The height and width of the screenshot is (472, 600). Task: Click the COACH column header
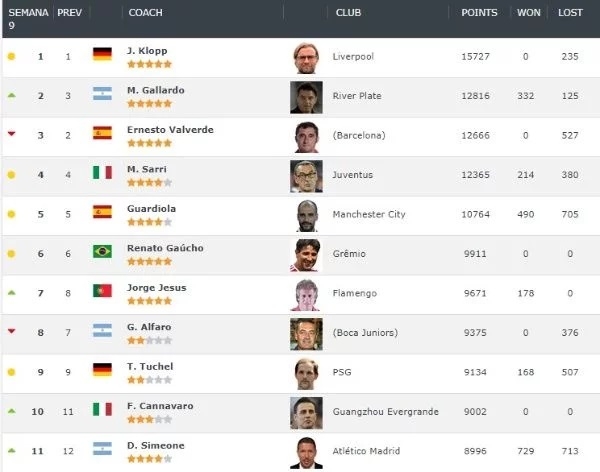coord(145,13)
